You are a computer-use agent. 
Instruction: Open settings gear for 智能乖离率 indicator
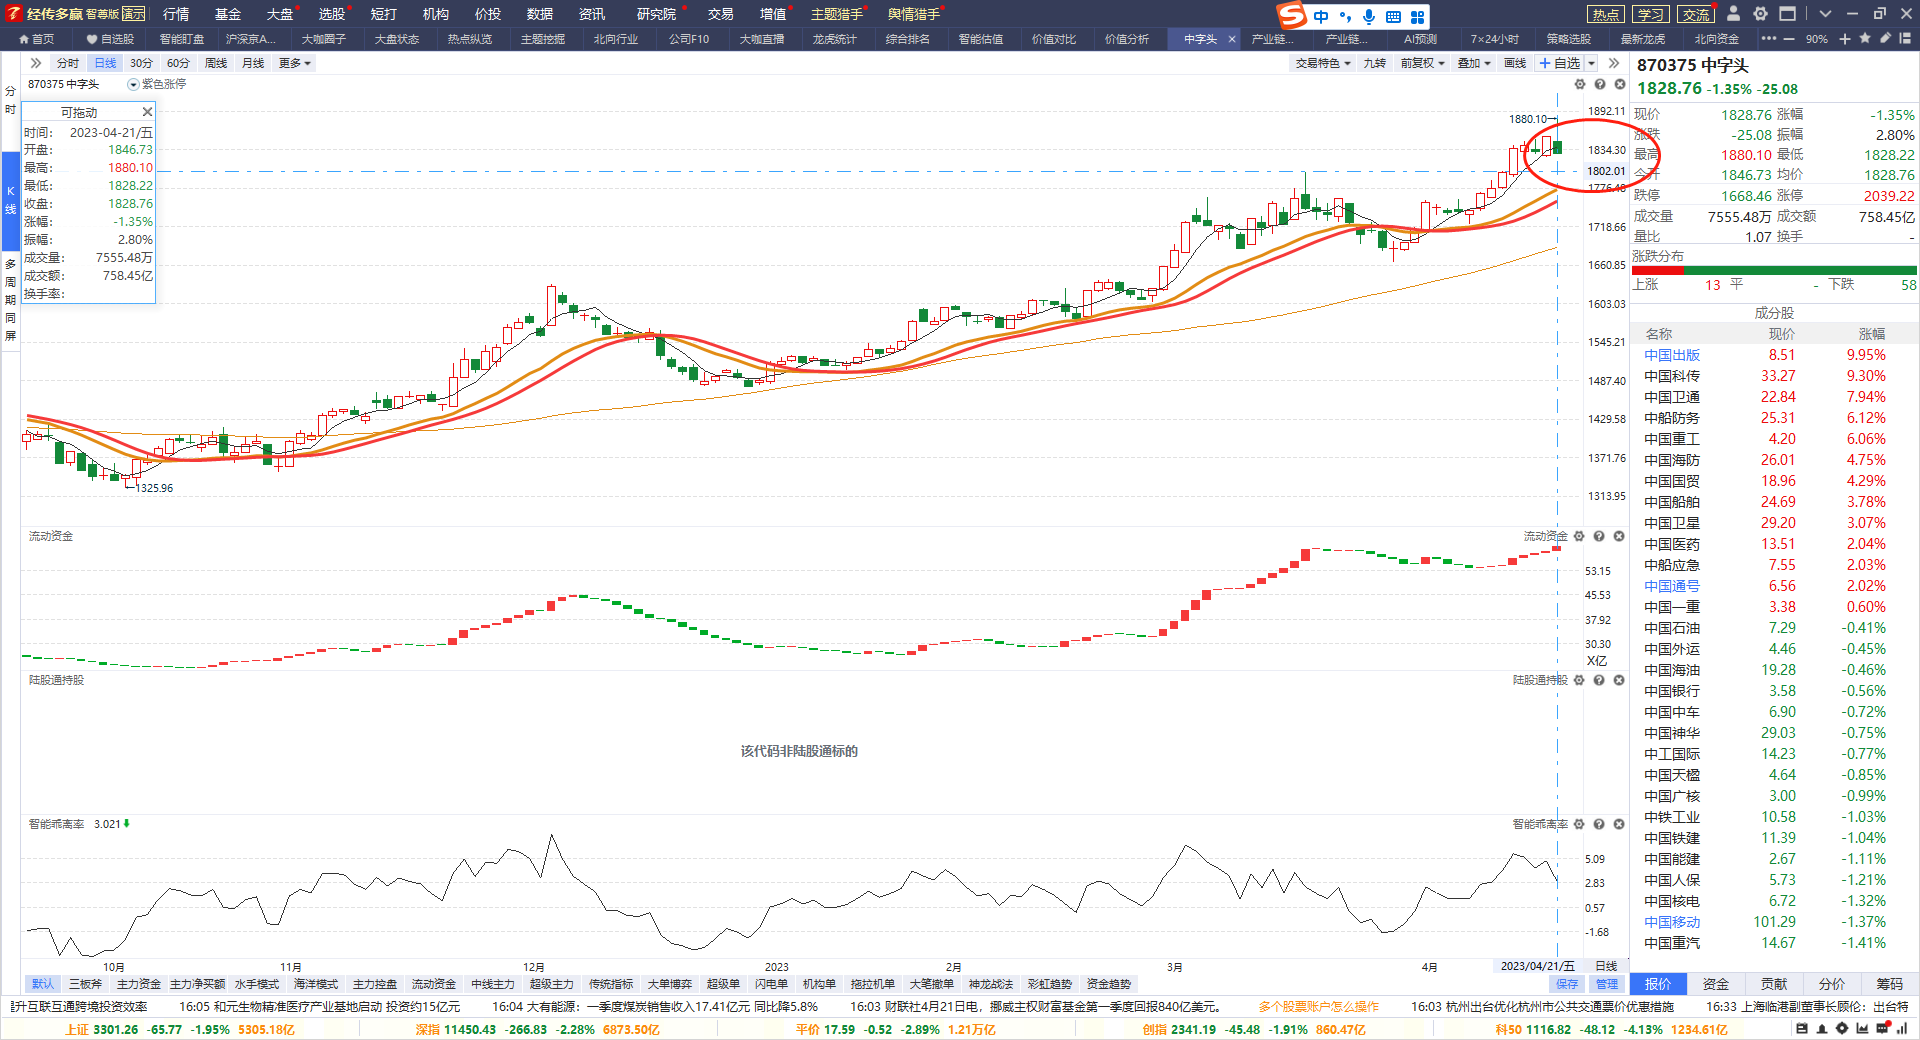pos(1580,824)
